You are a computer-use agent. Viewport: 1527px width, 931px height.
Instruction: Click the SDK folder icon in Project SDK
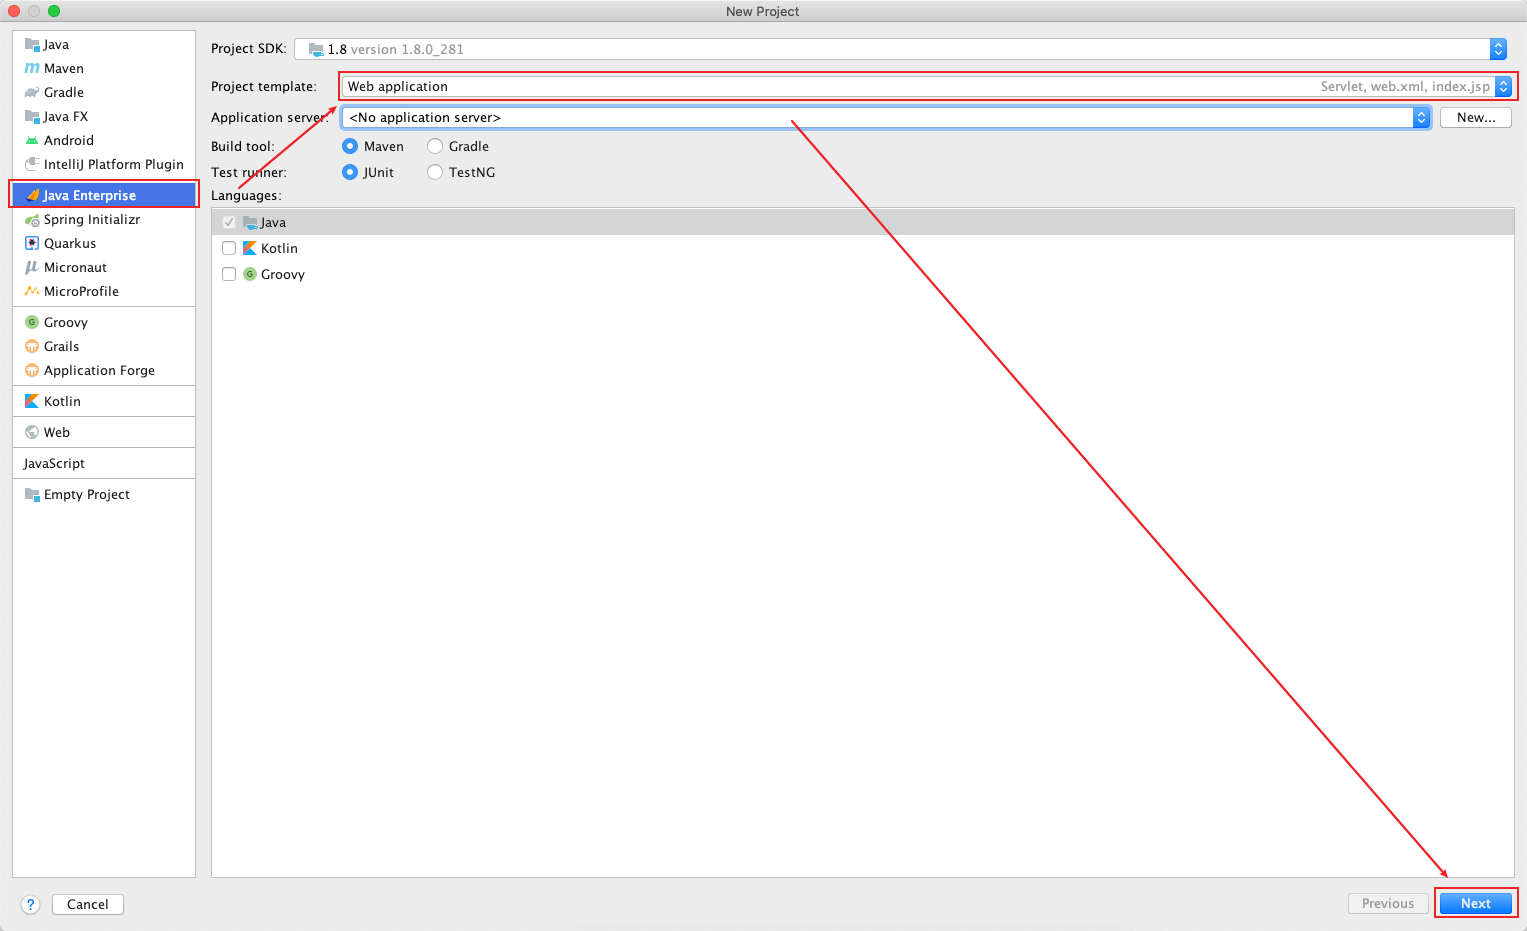pyautogui.click(x=316, y=49)
